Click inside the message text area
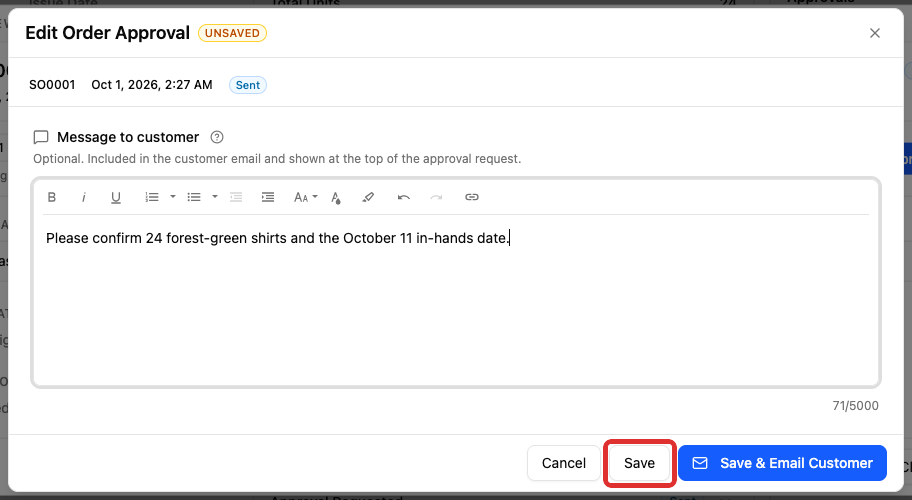912x500 pixels. [456, 299]
